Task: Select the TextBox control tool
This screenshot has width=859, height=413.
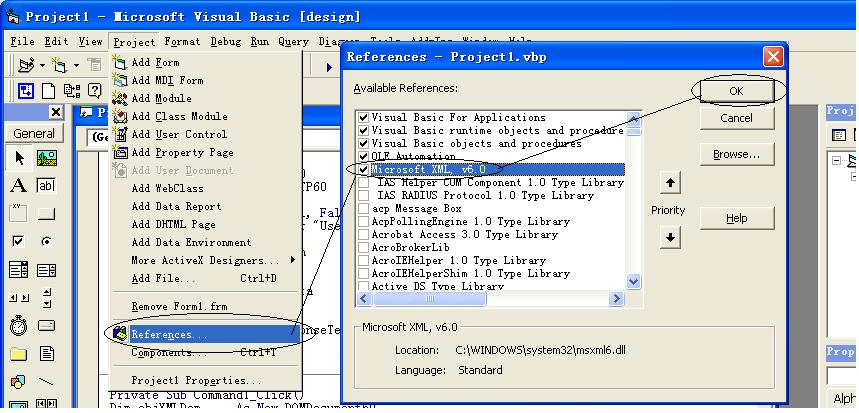Action: coord(47,186)
